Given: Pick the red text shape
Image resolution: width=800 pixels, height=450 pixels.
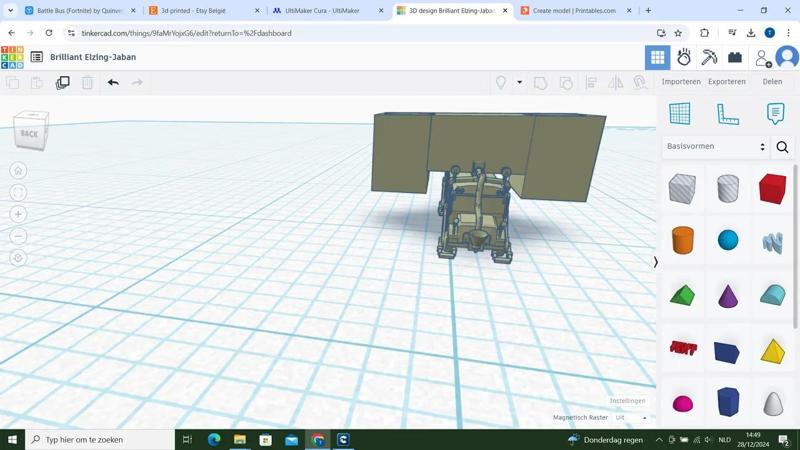Looking at the screenshot, I should click(x=683, y=348).
